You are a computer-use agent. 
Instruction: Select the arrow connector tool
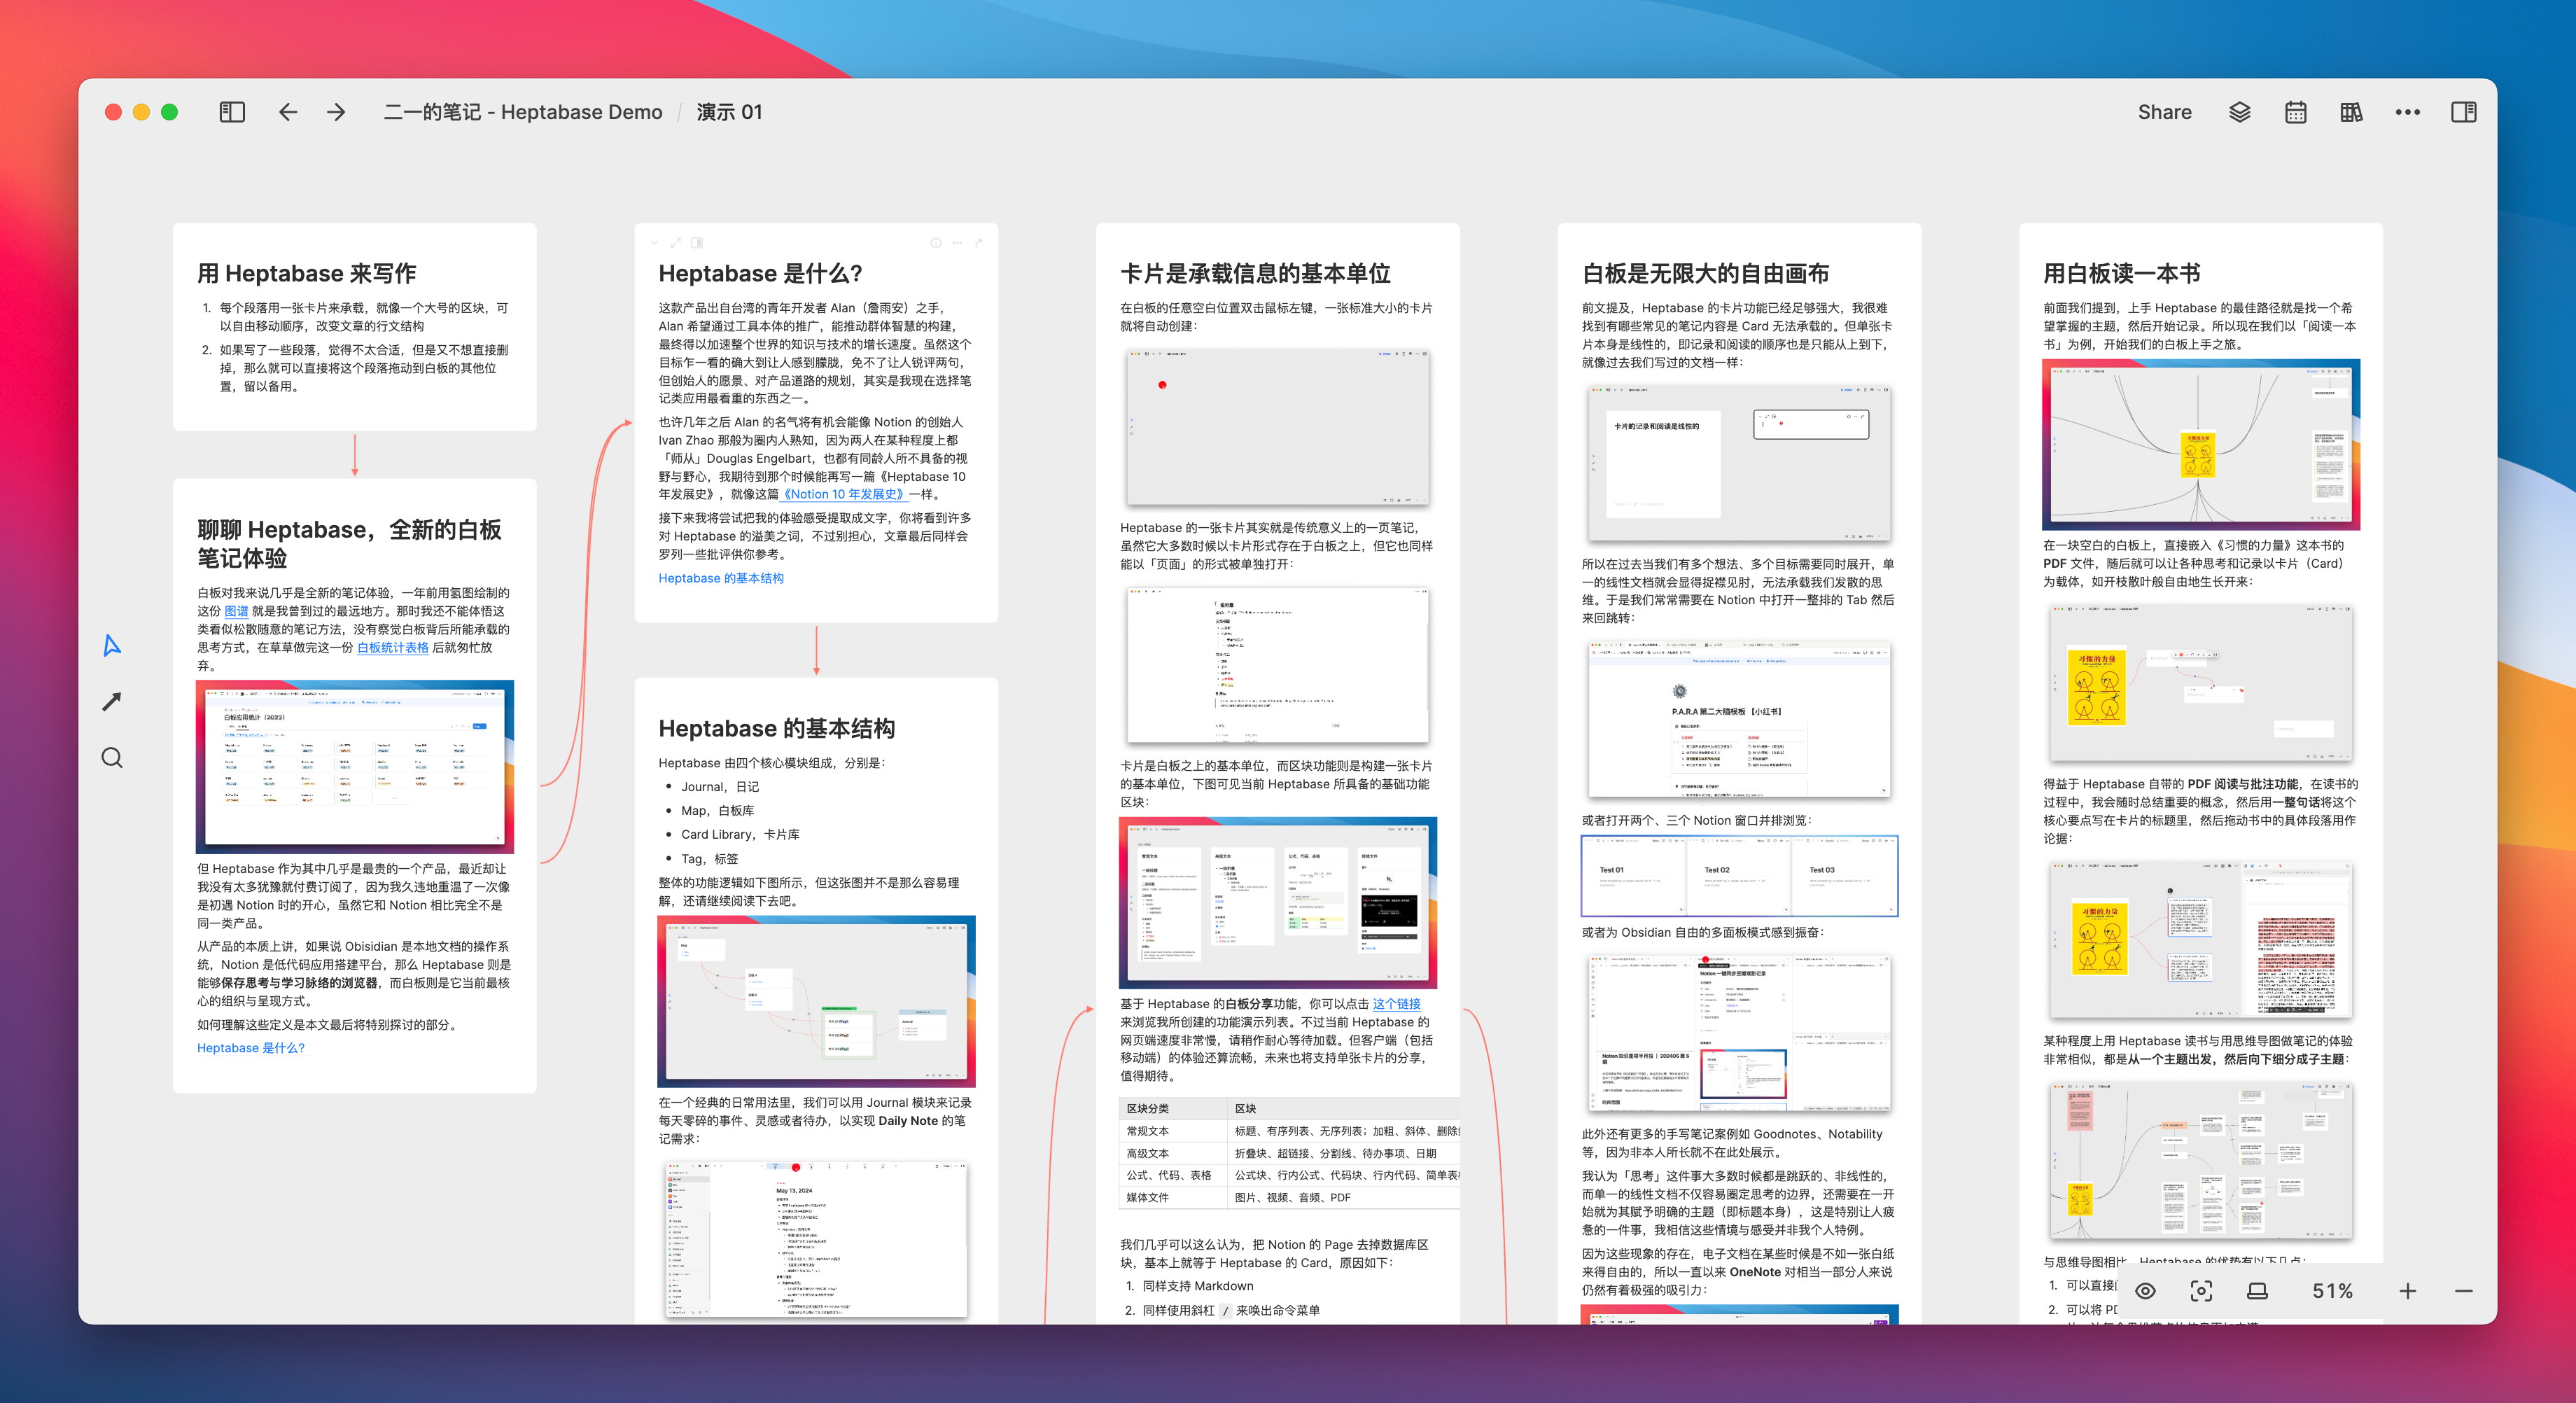(112, 702)
